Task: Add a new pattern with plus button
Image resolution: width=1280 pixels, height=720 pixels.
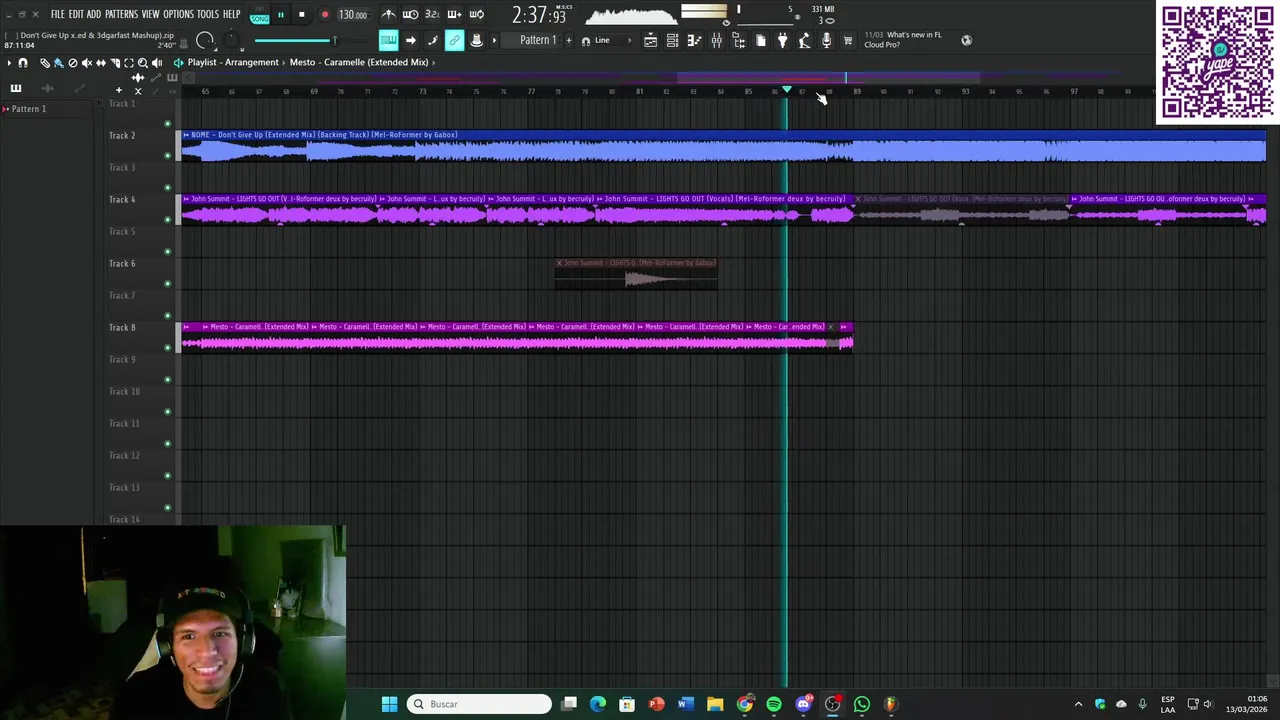Action: (569, 40)
